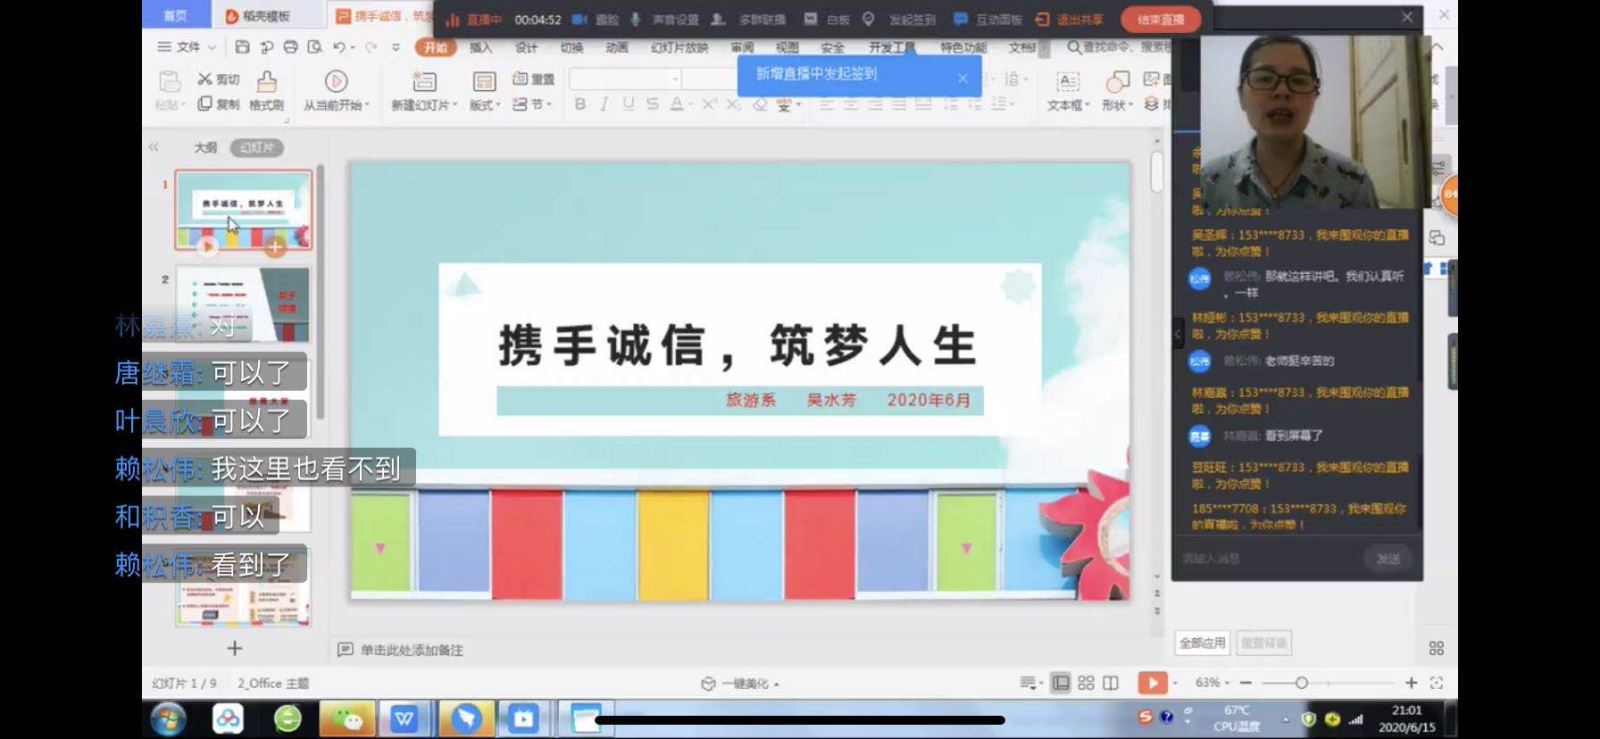Start slideshow with the orange play icon

pos(1152,683)
